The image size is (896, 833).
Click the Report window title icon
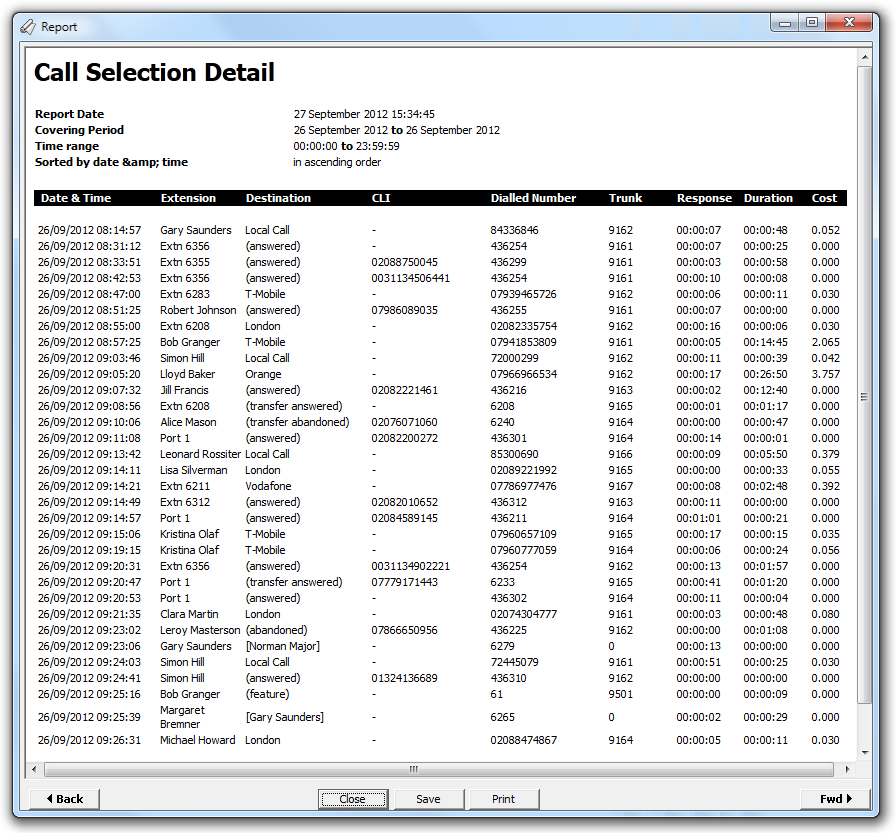27,27
